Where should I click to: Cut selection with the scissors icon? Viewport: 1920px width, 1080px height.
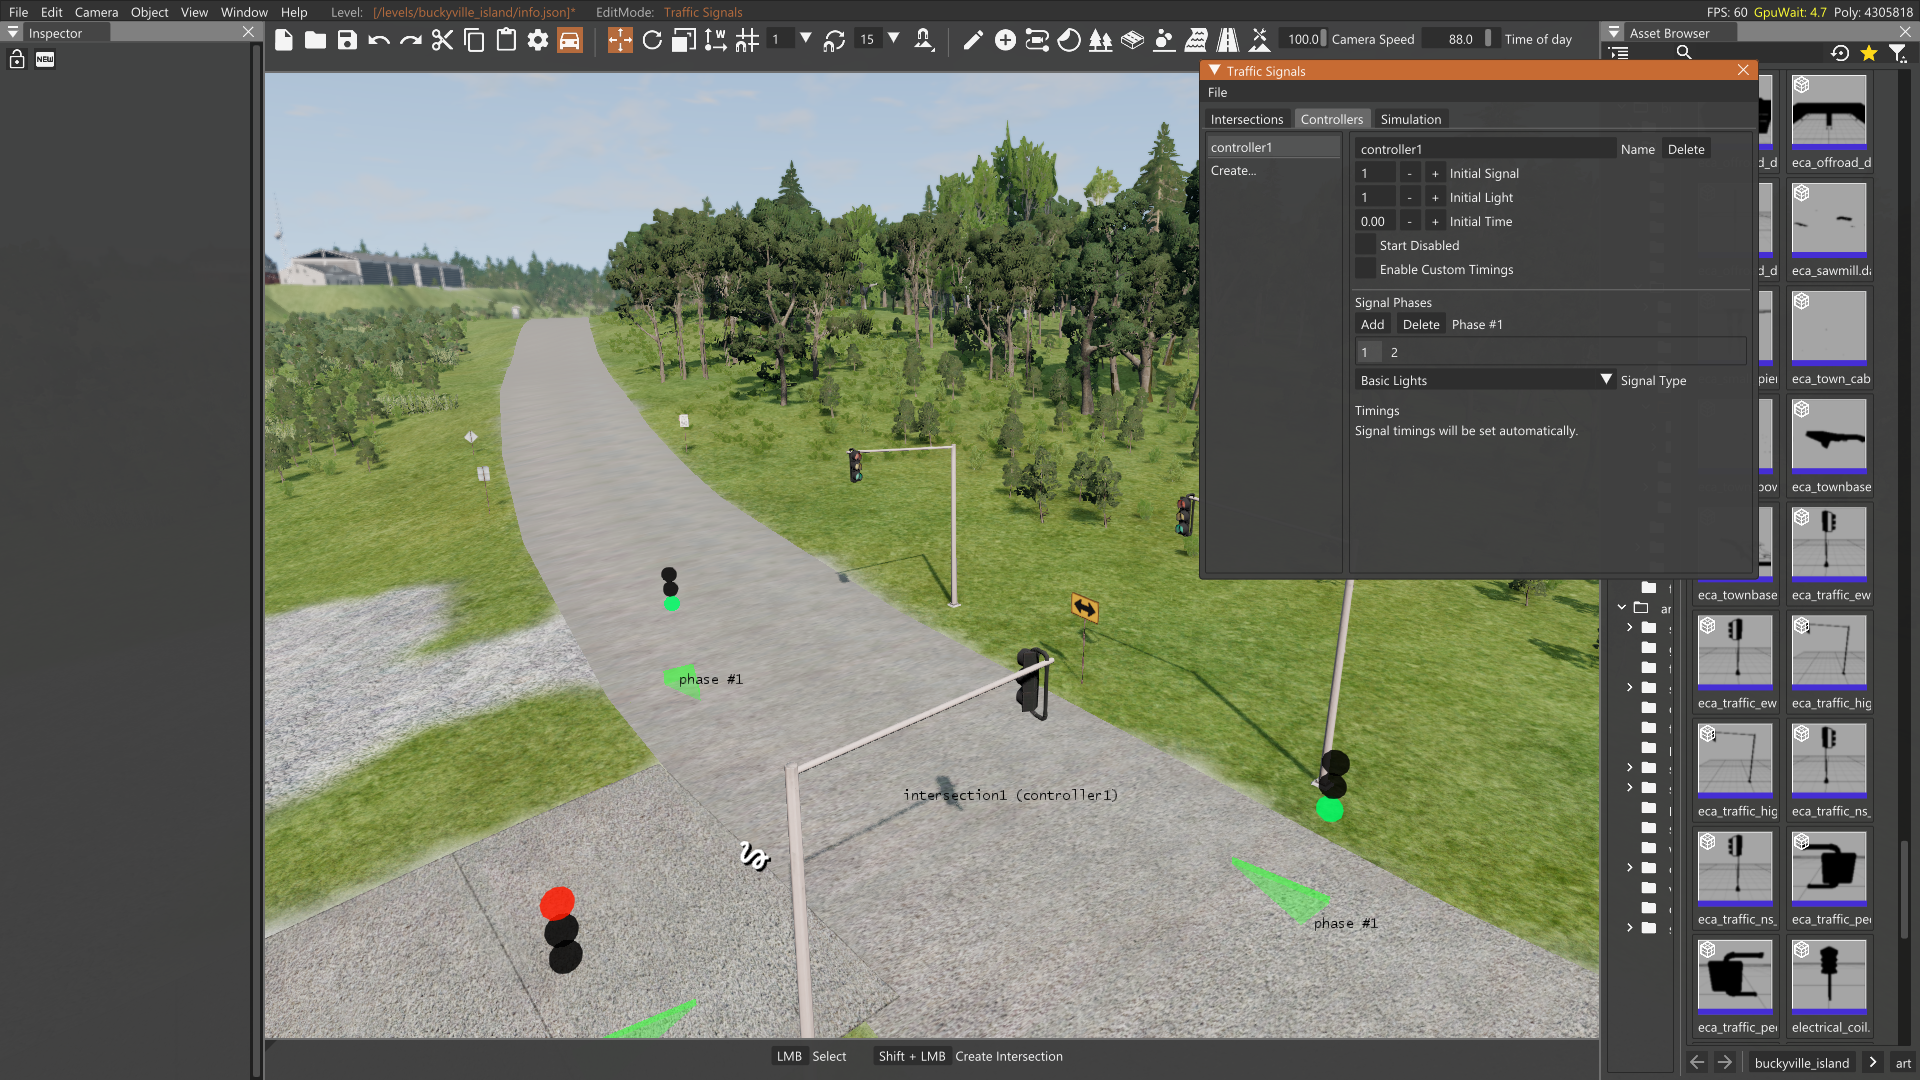pyautogui.click(x=442, y=40)
